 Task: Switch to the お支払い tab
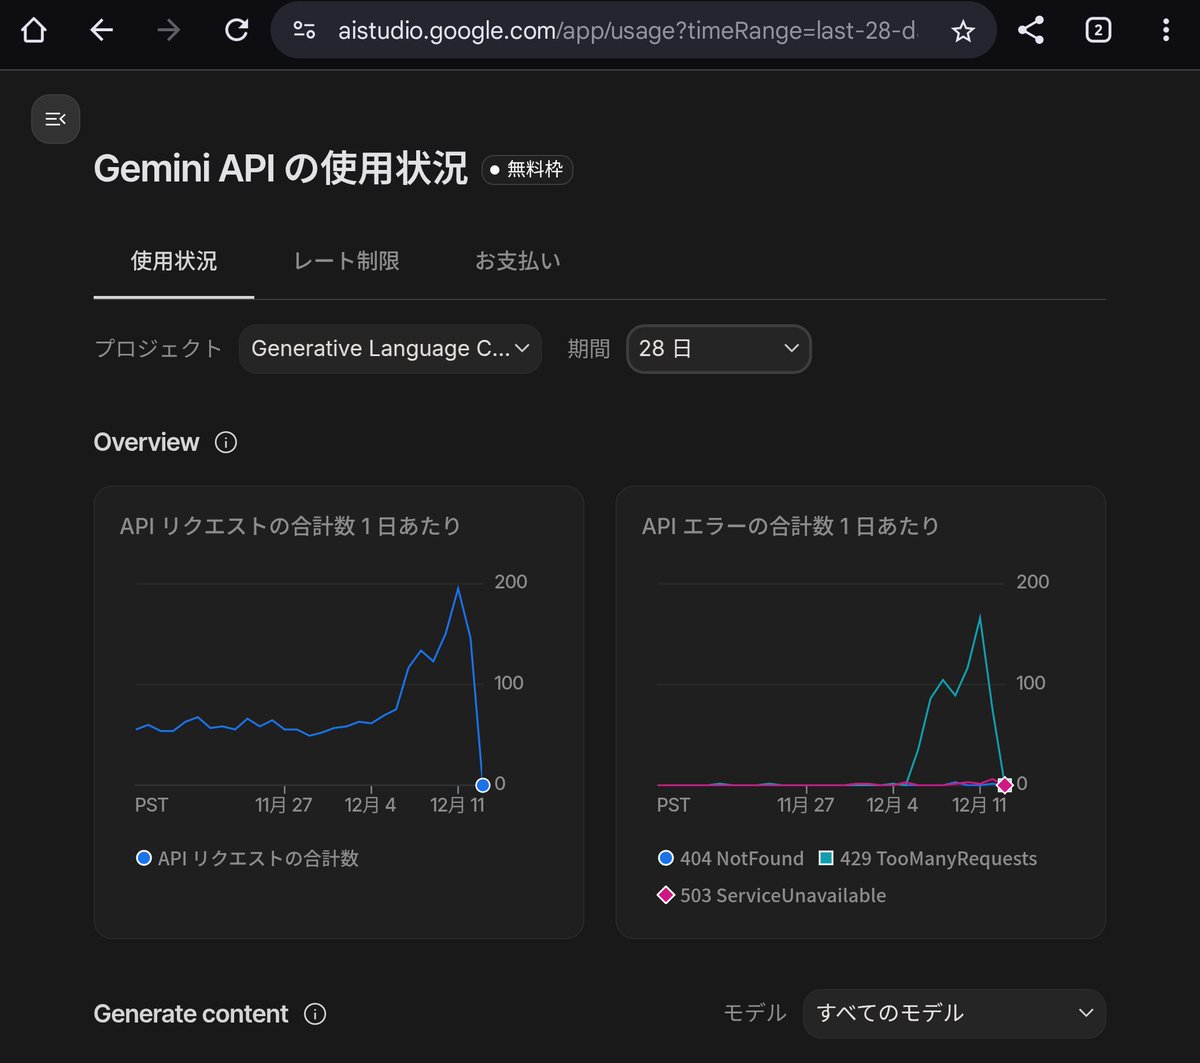(x=518, y=261)
